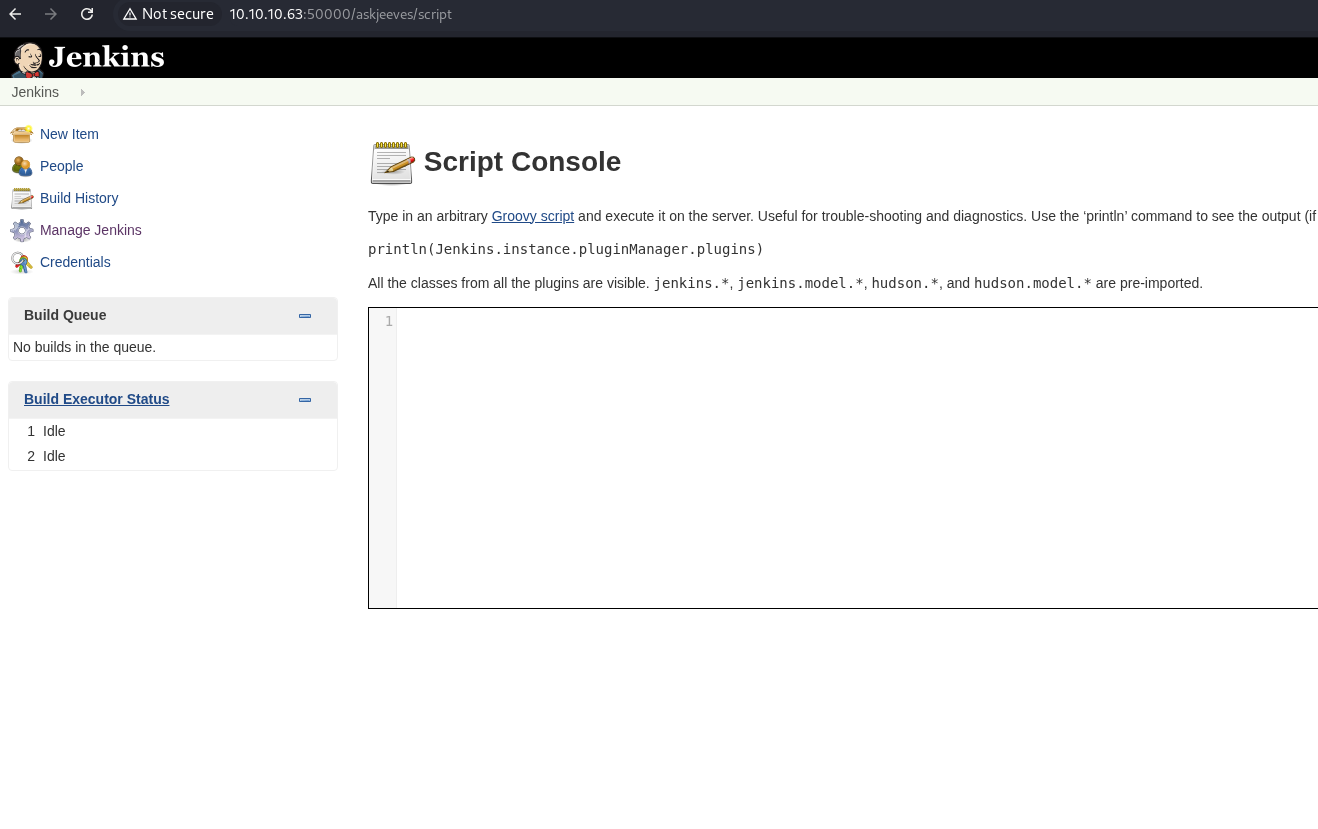Collapse the Build Executor Status panel

coord(305,400)
